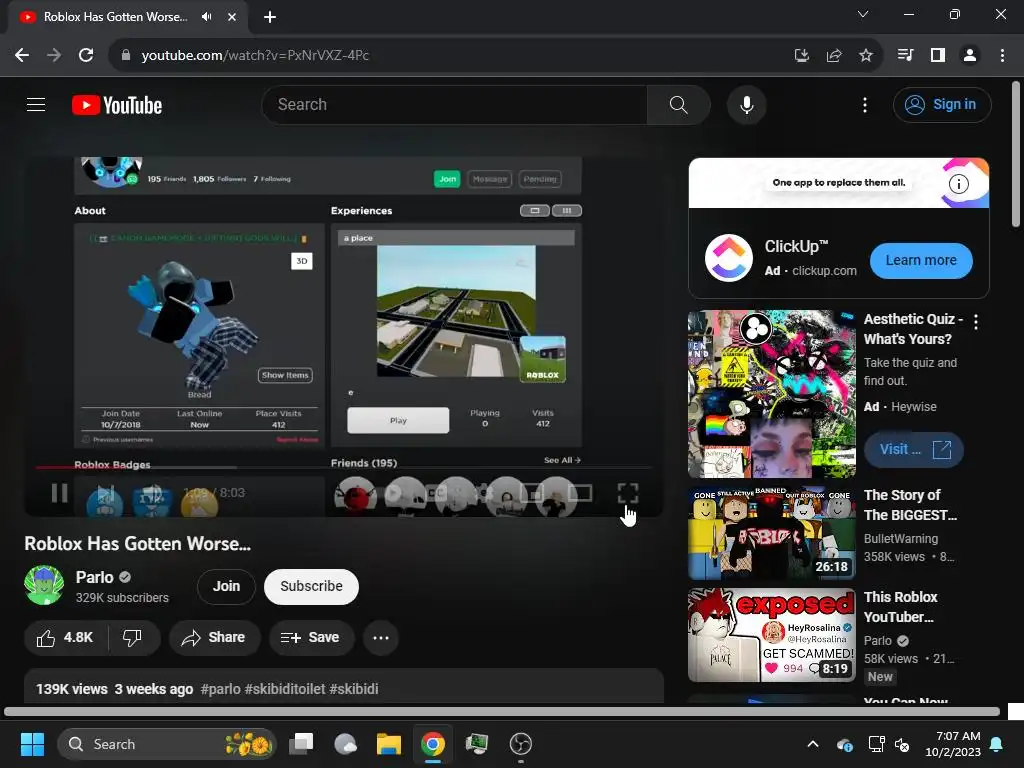This screenshot has width=1024, height=768.
Task: Go to YouTube home via logo
Action: (117, 105)
